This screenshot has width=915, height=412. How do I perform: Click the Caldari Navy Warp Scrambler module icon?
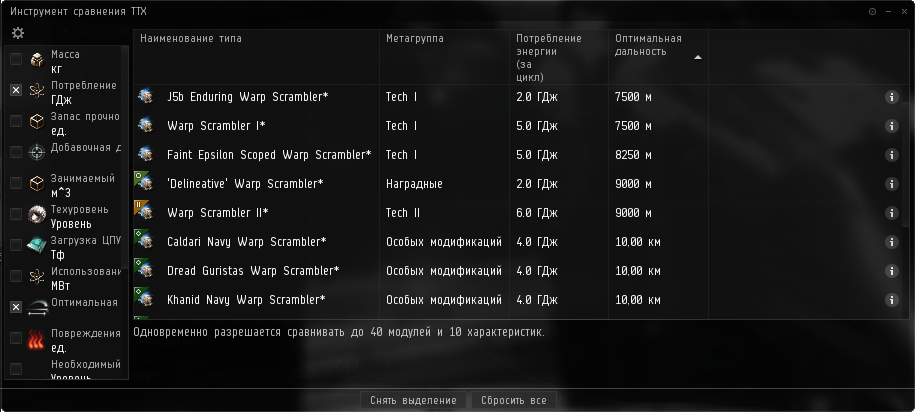pyautogui.click(x=144, y=241)
